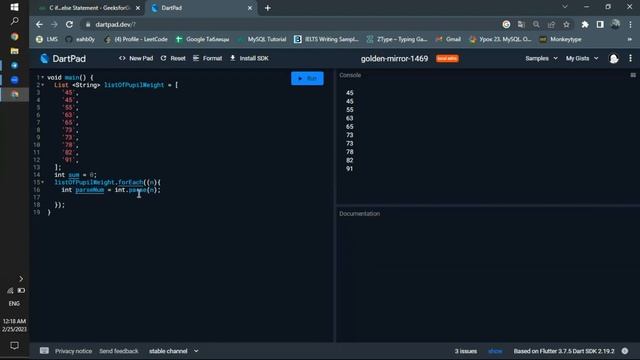
Task: Open the Google translate page icon
Action: [521, 24]
